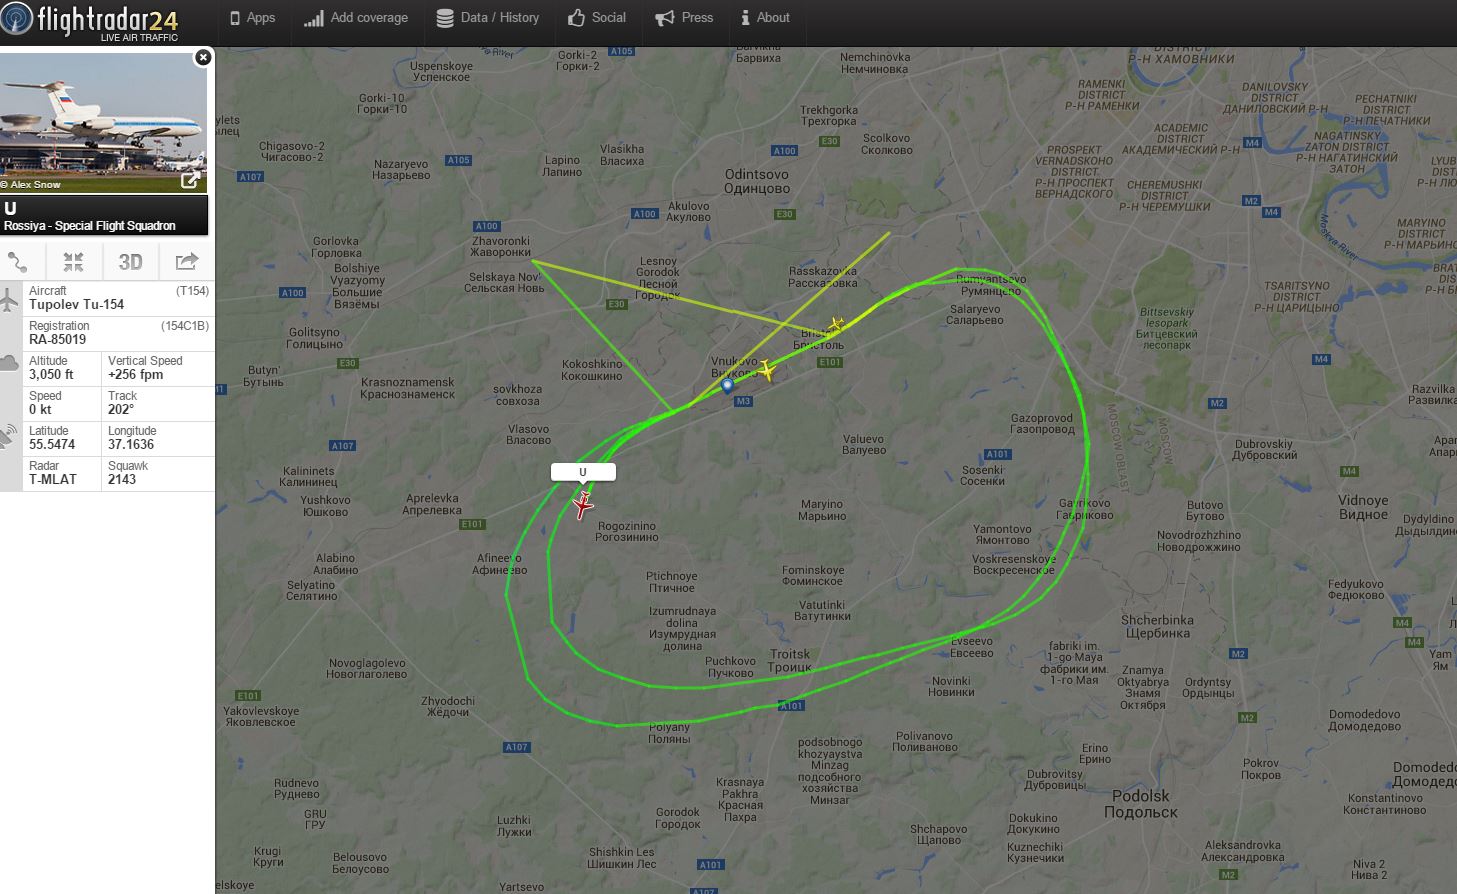Open the Data / History menu
Viewport: 1457px width, 894px height.
[488, 18]
